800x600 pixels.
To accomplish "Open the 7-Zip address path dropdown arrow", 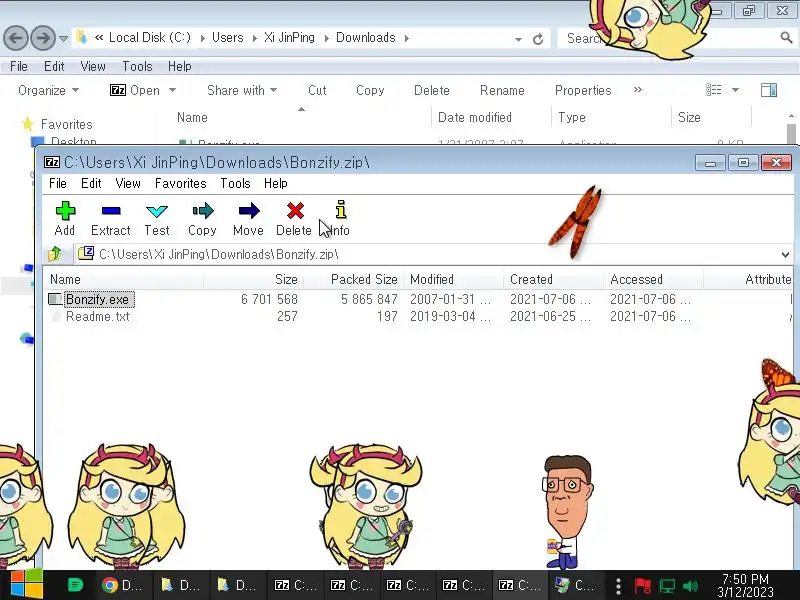I will point(785,254).
